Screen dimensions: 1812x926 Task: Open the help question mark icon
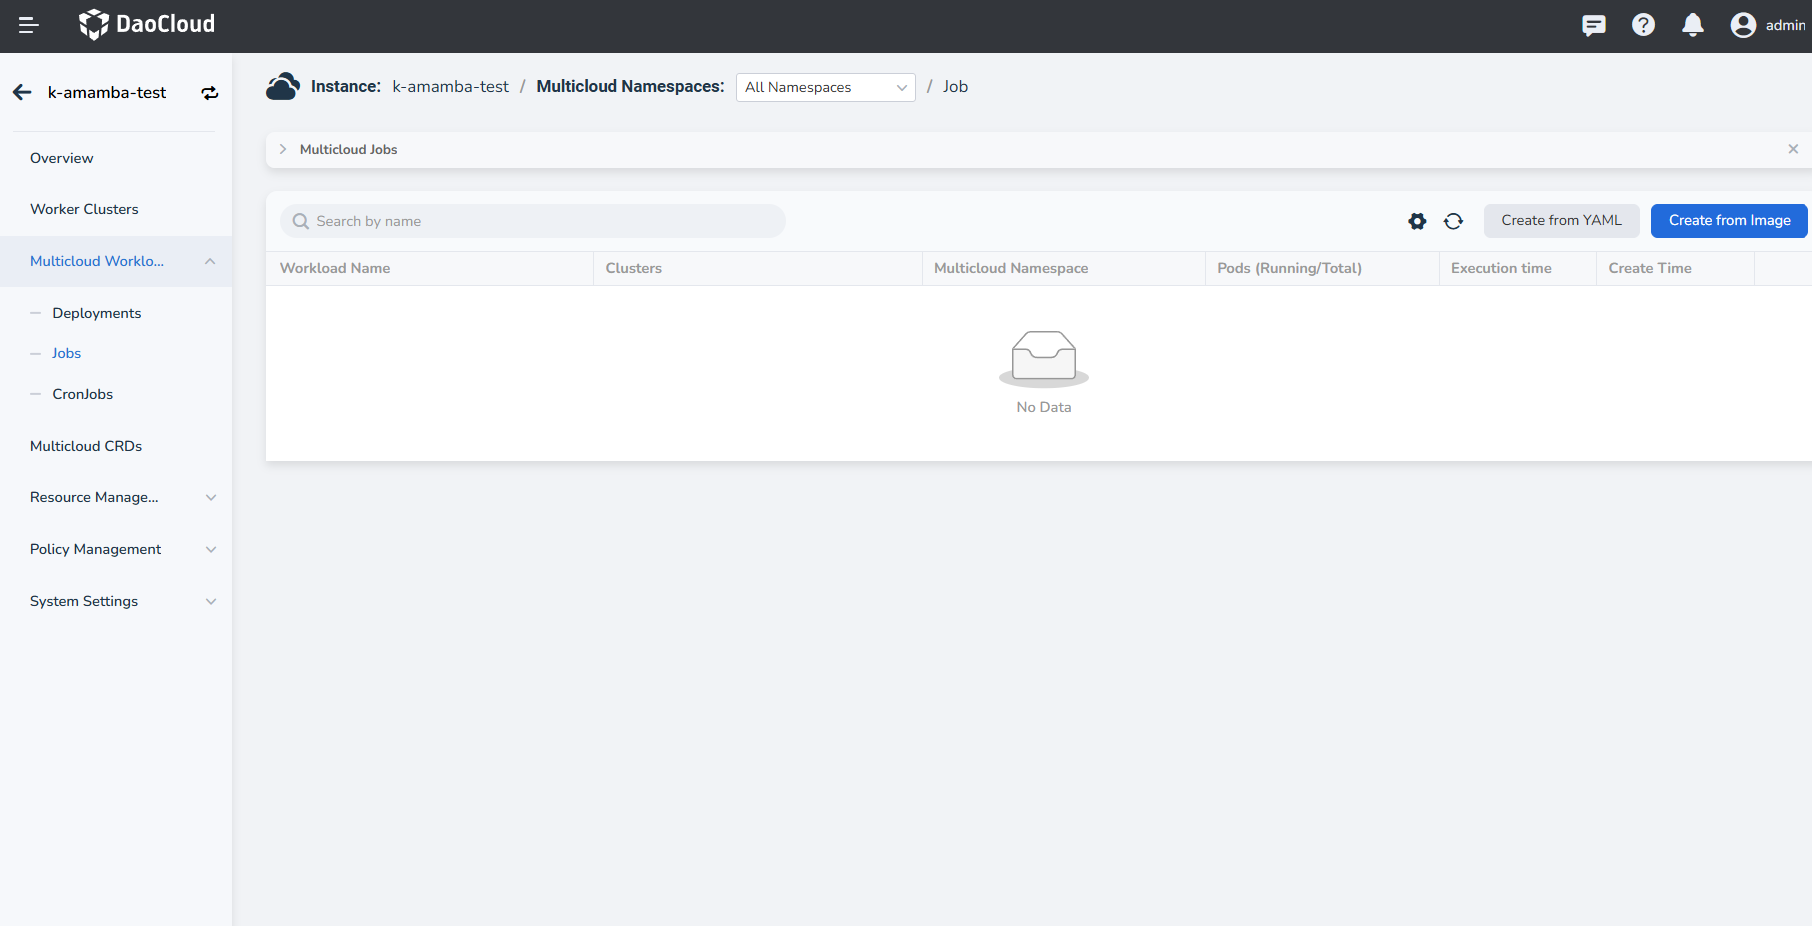coord(1643,25)
